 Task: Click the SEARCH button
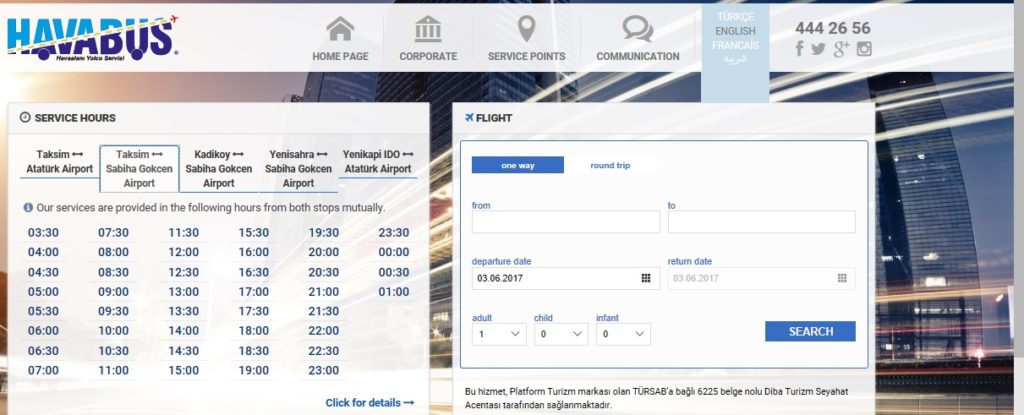pos(810,331)
